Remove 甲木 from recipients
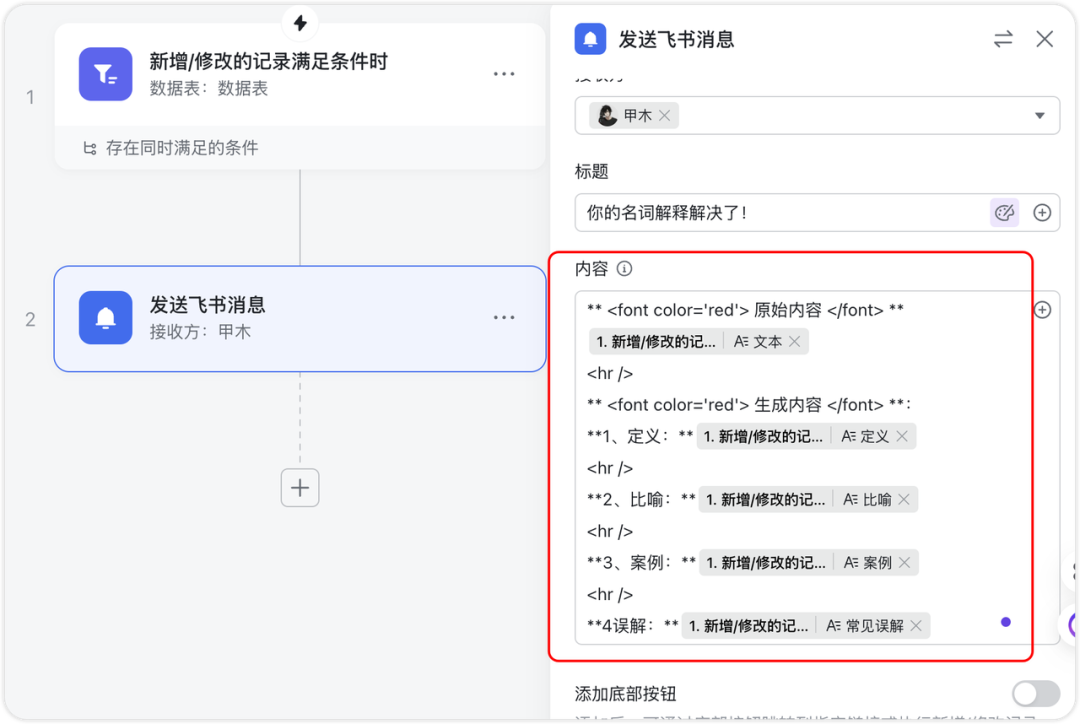 [665, 116]
